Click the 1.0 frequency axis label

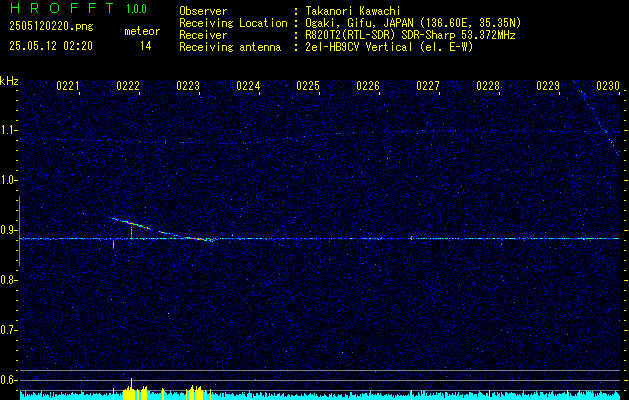(x=8, y=181)
